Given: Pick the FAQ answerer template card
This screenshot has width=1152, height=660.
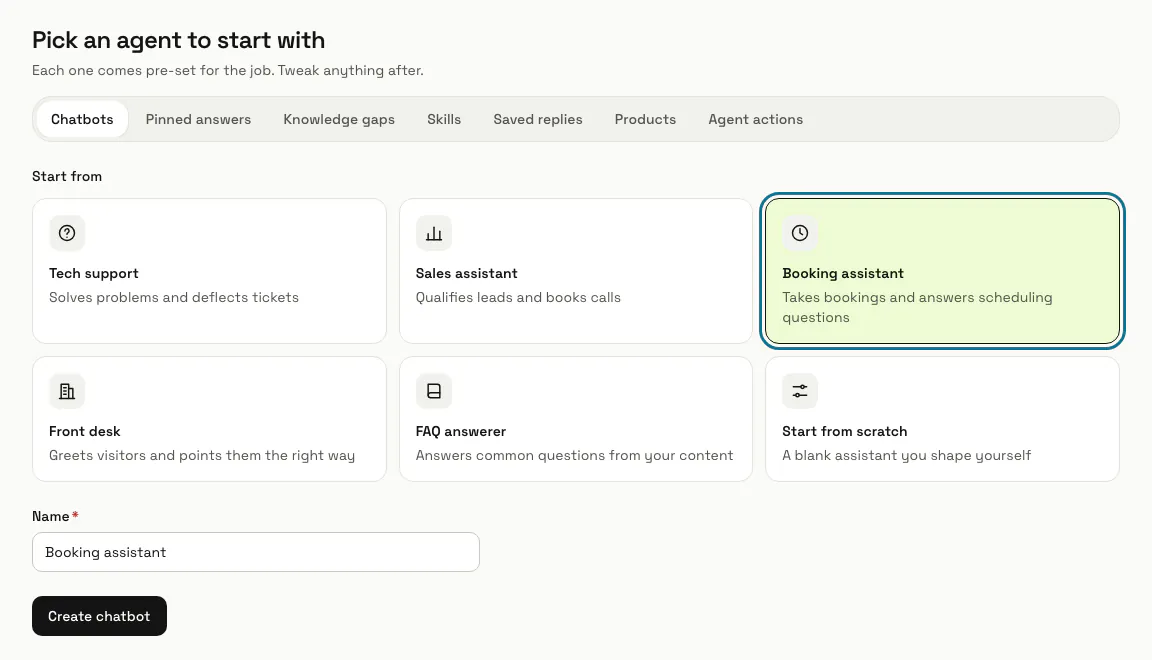Looking at the screenshot, I should click(x=576, y=419).
